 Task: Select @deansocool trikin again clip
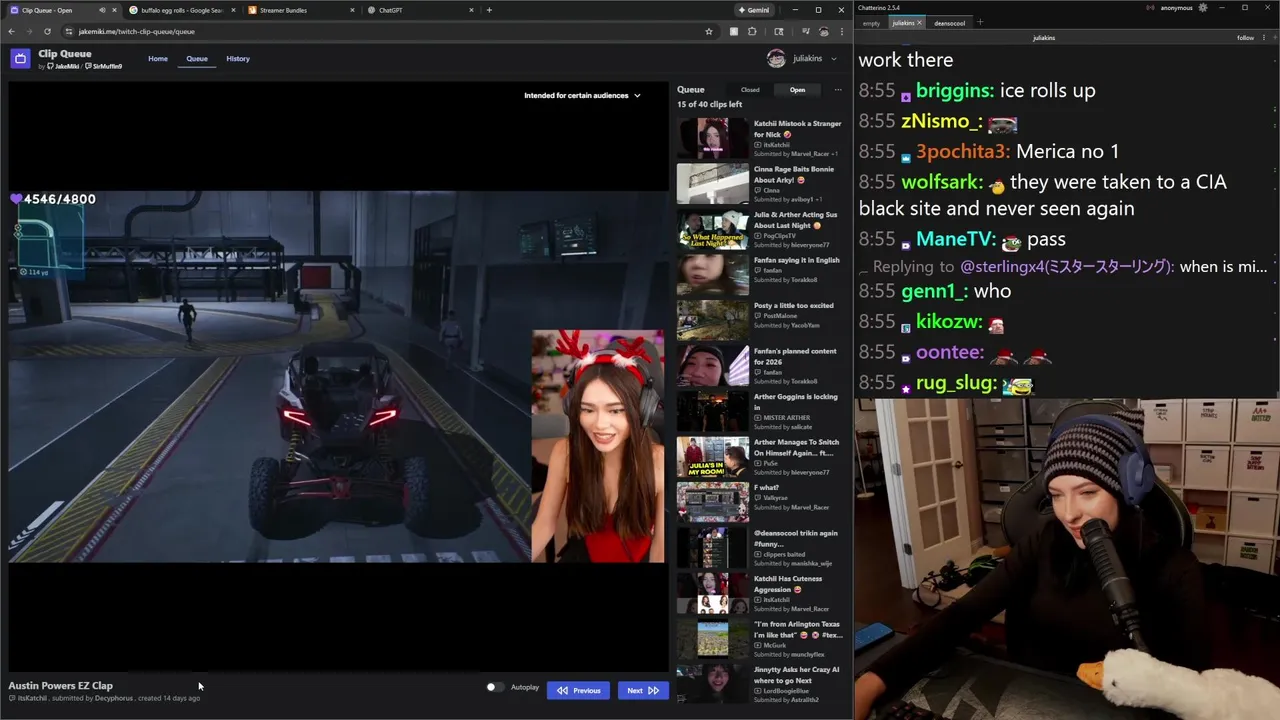click(x=760, y=548)
